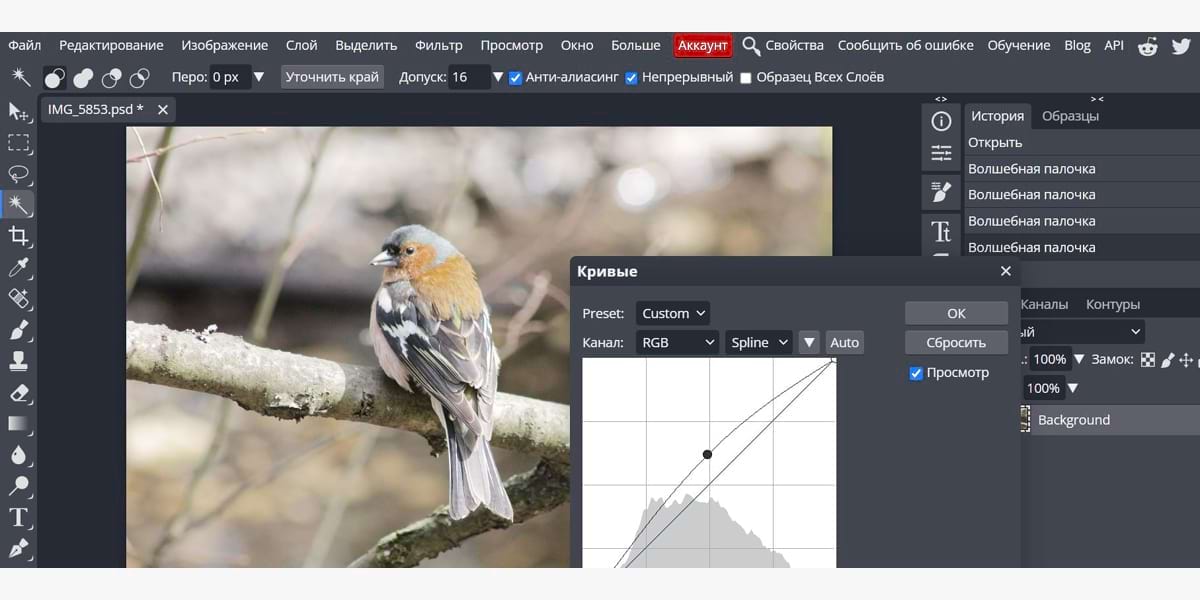Click the Уточнить край button
This screenshot has height=600, width=1200.
click(332, 77)
